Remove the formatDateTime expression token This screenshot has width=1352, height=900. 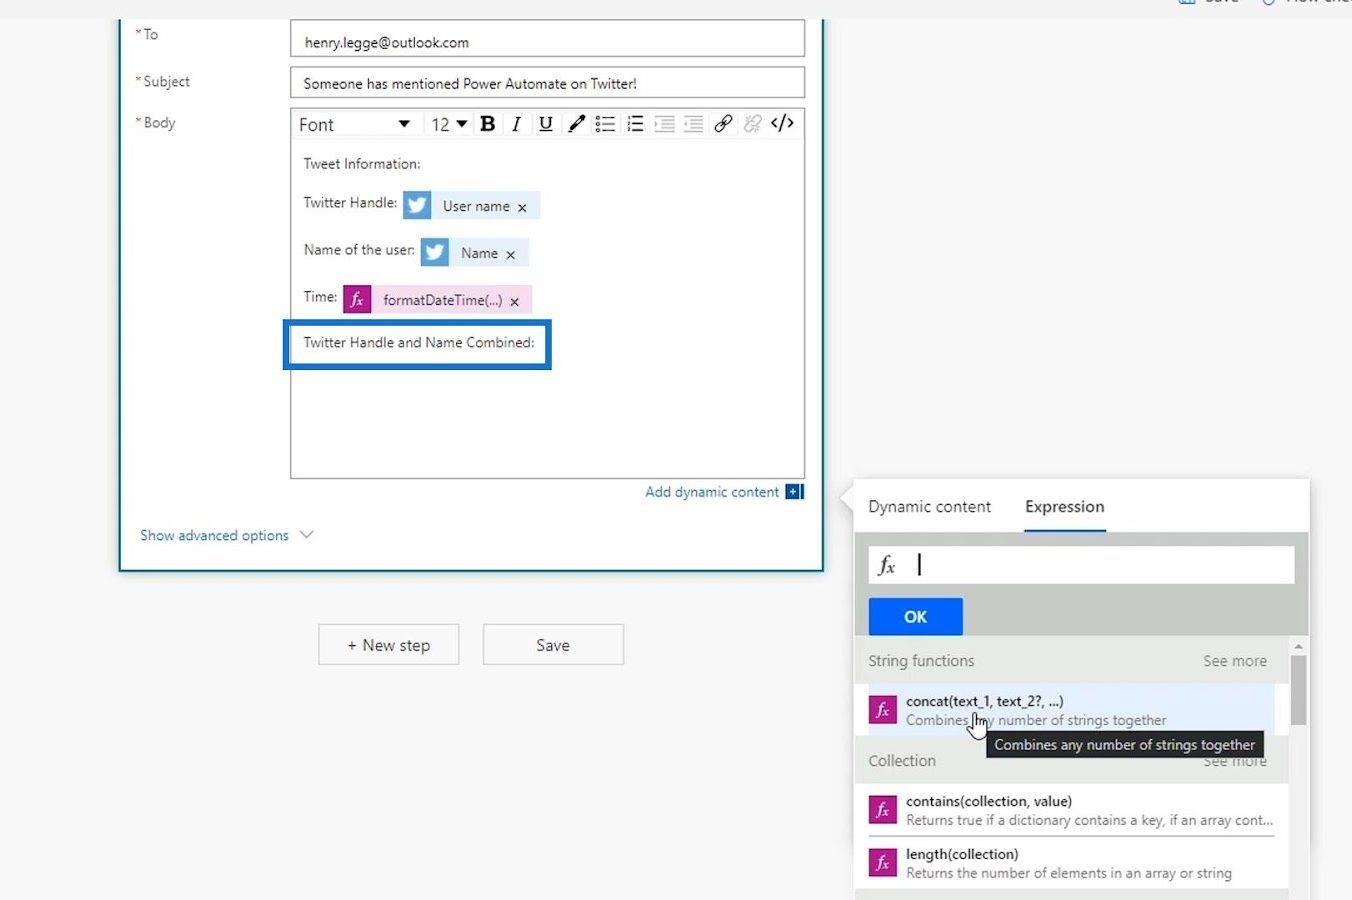pyautogui.click(x=514, y=301)
